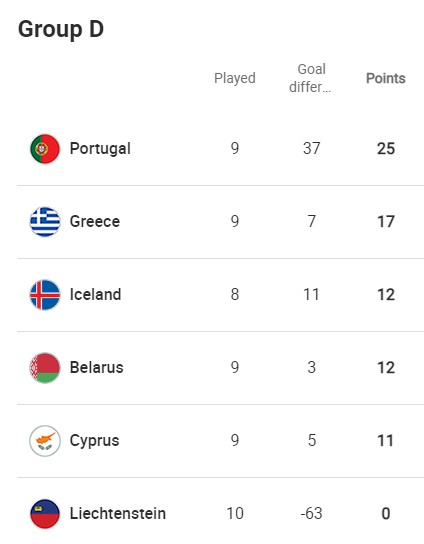The width and height of the screenshot is (424, 544).
Task: Click the Group D heading
Action: 61,29
